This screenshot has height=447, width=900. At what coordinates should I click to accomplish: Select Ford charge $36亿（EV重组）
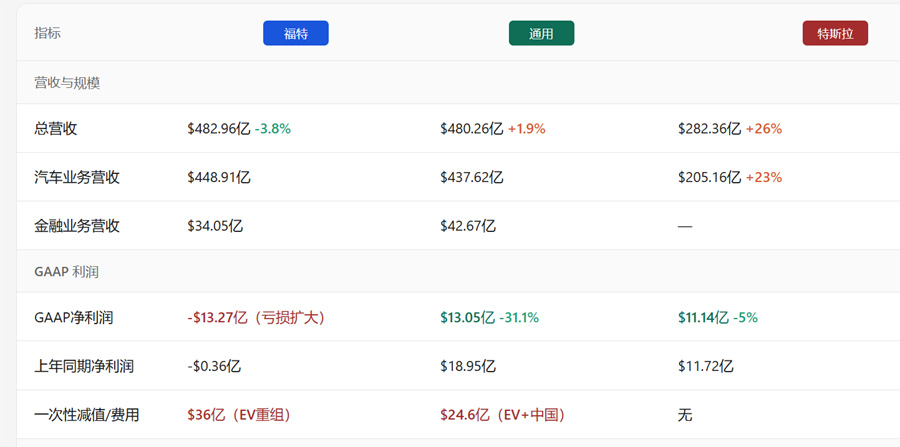coord(239,415)
